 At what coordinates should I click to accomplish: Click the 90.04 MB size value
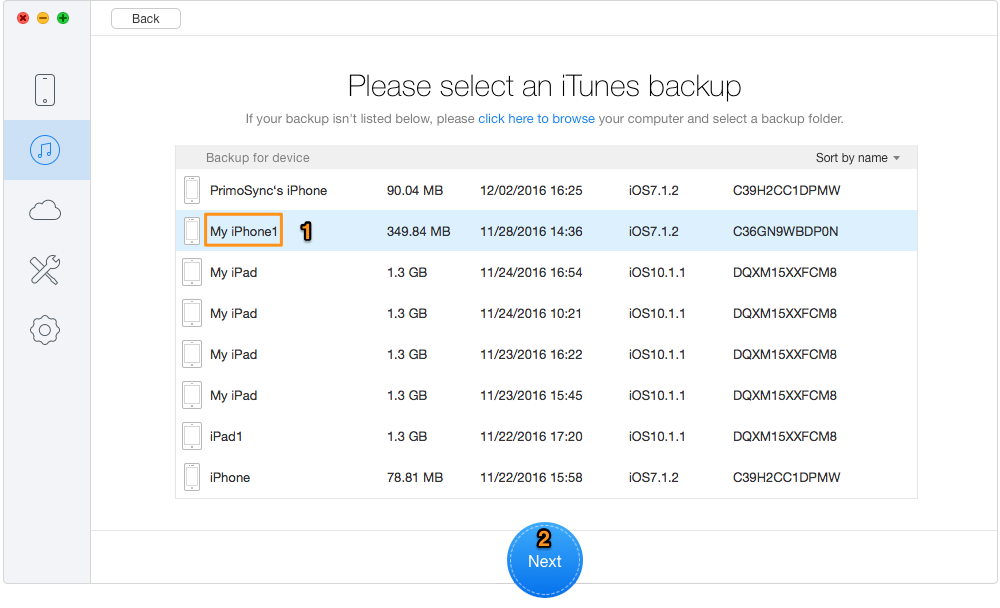[x=415, y=190]
